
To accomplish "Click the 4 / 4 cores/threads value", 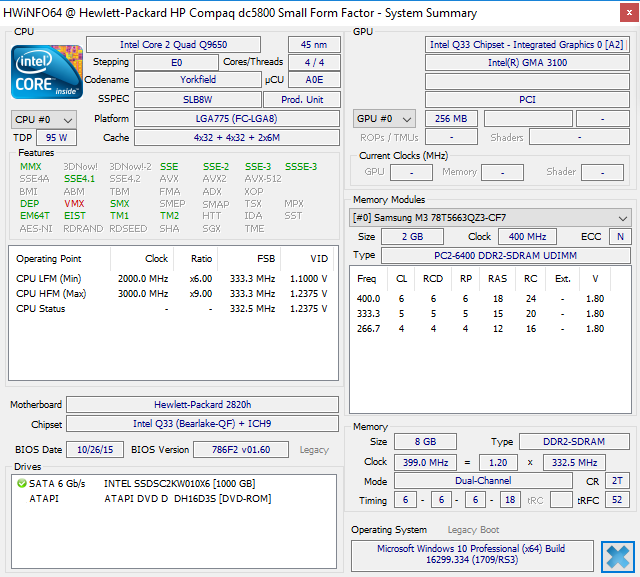I will tap(314, 62).
